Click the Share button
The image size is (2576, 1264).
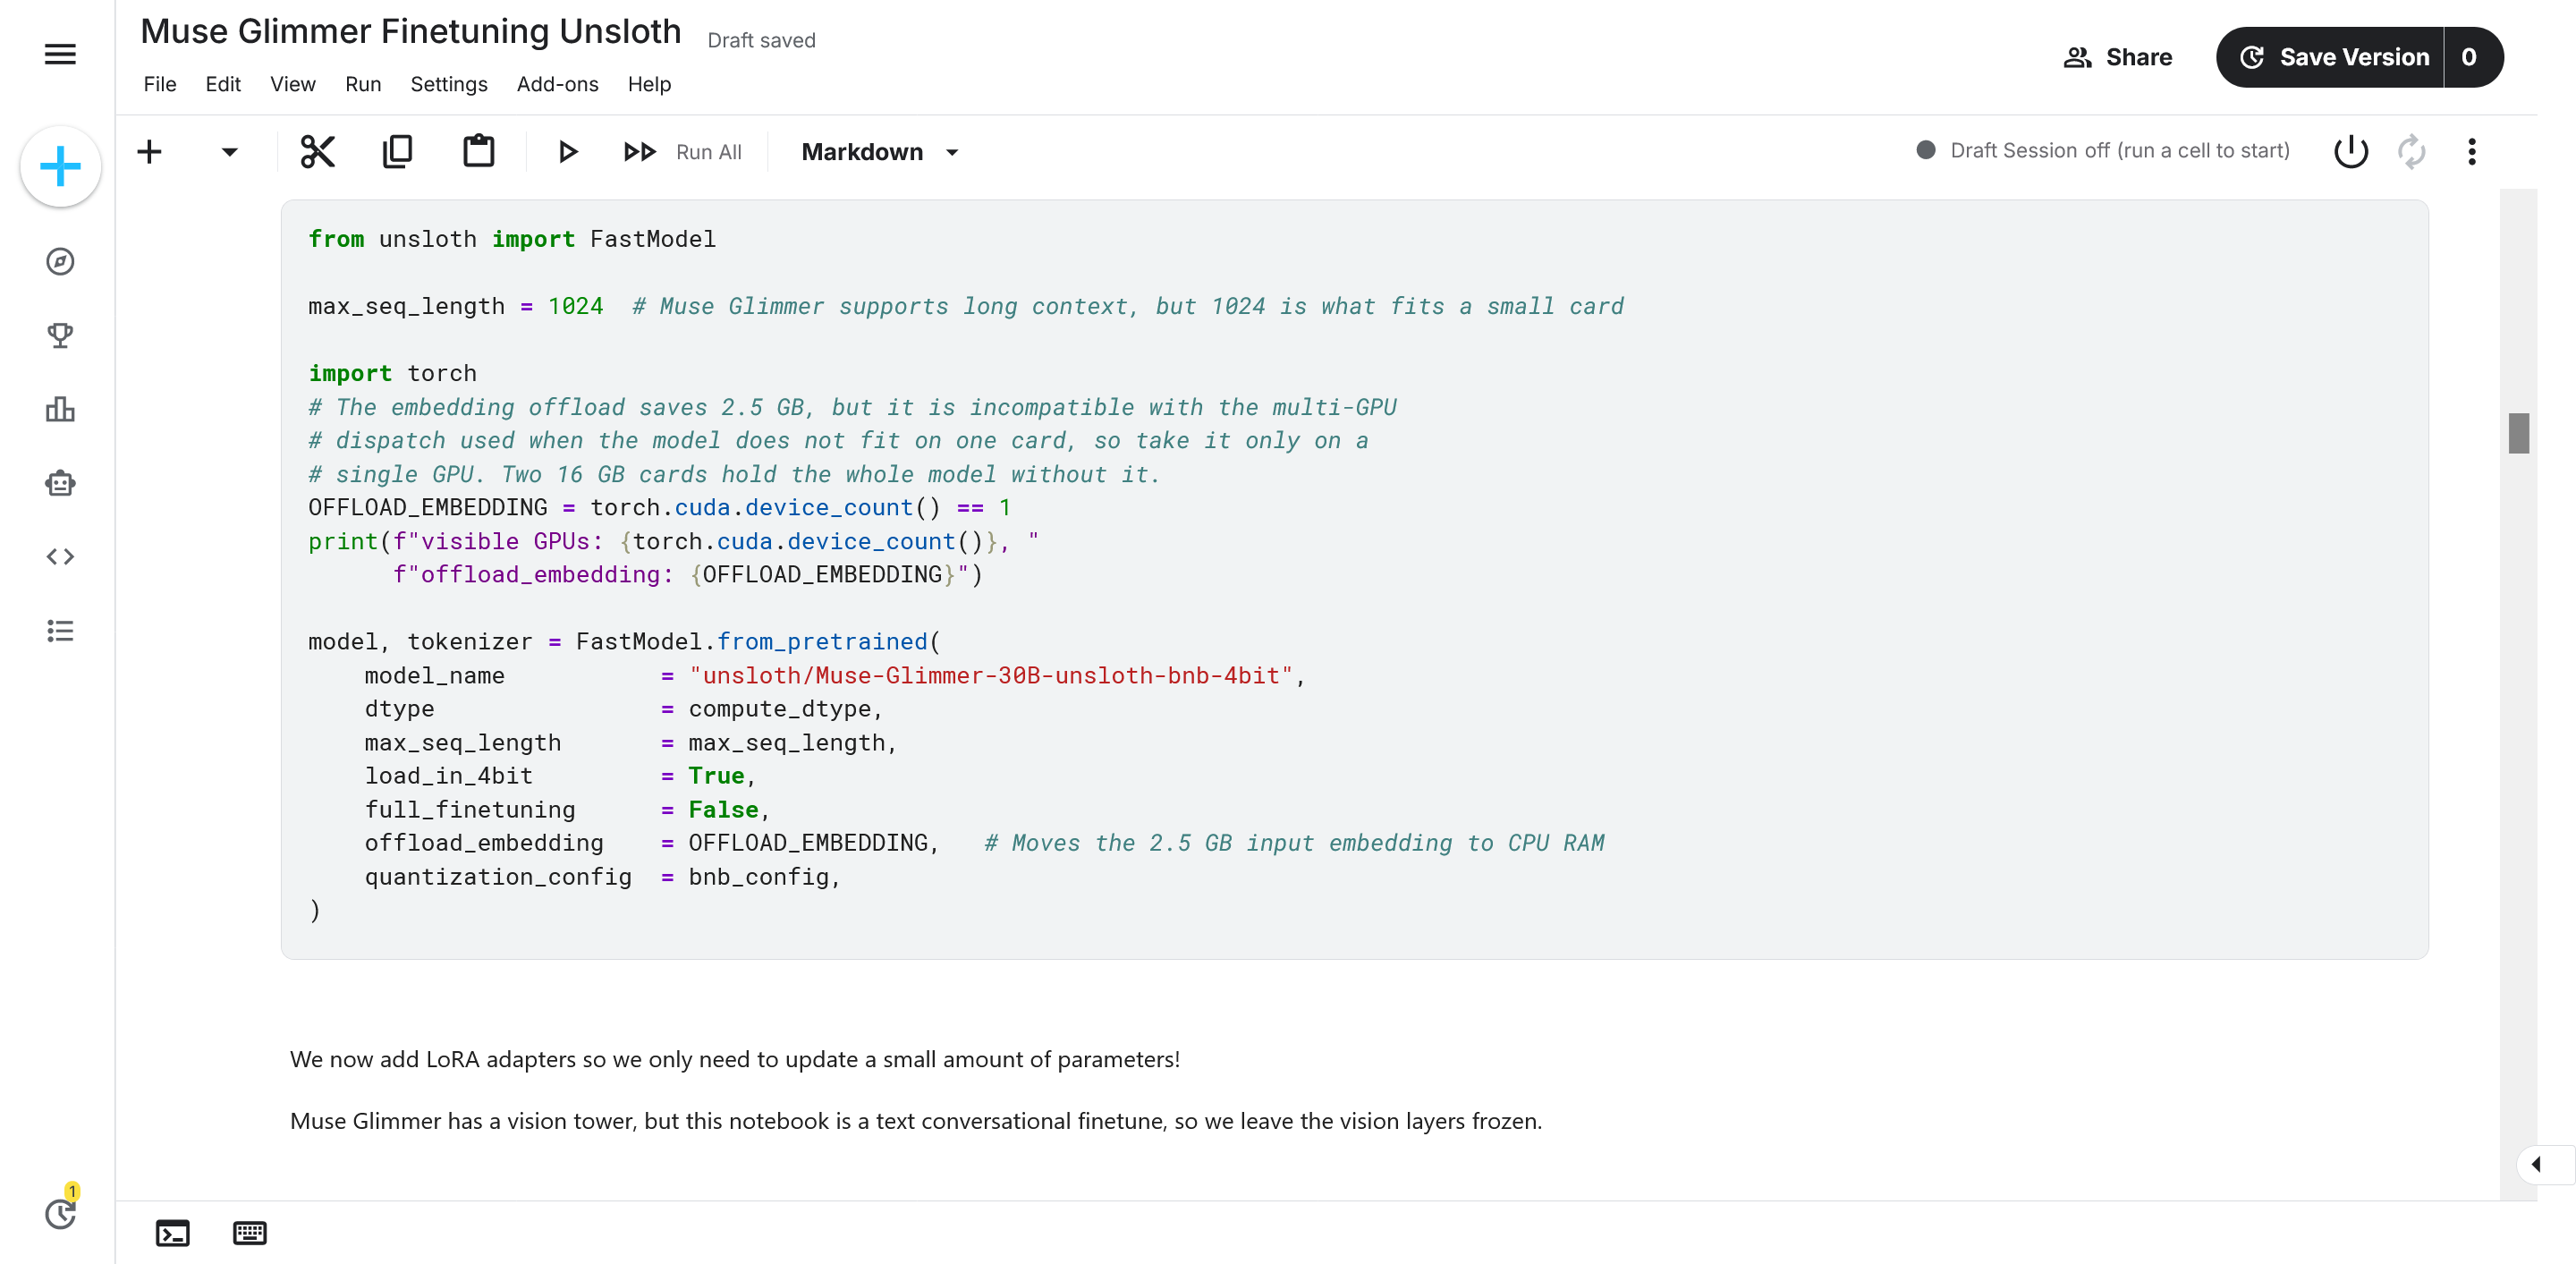(2118, 57)
